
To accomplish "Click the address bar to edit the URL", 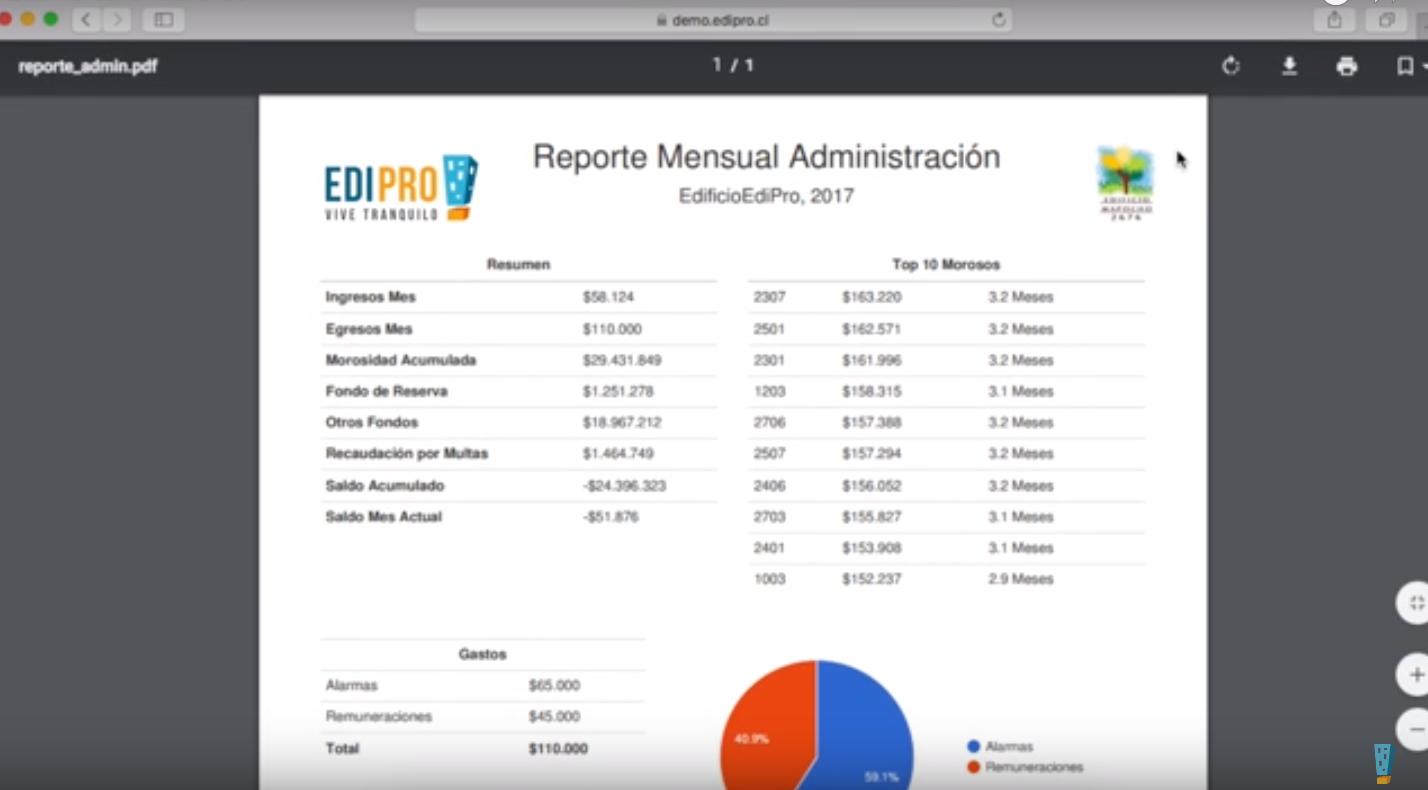I will tap(760, 19).
